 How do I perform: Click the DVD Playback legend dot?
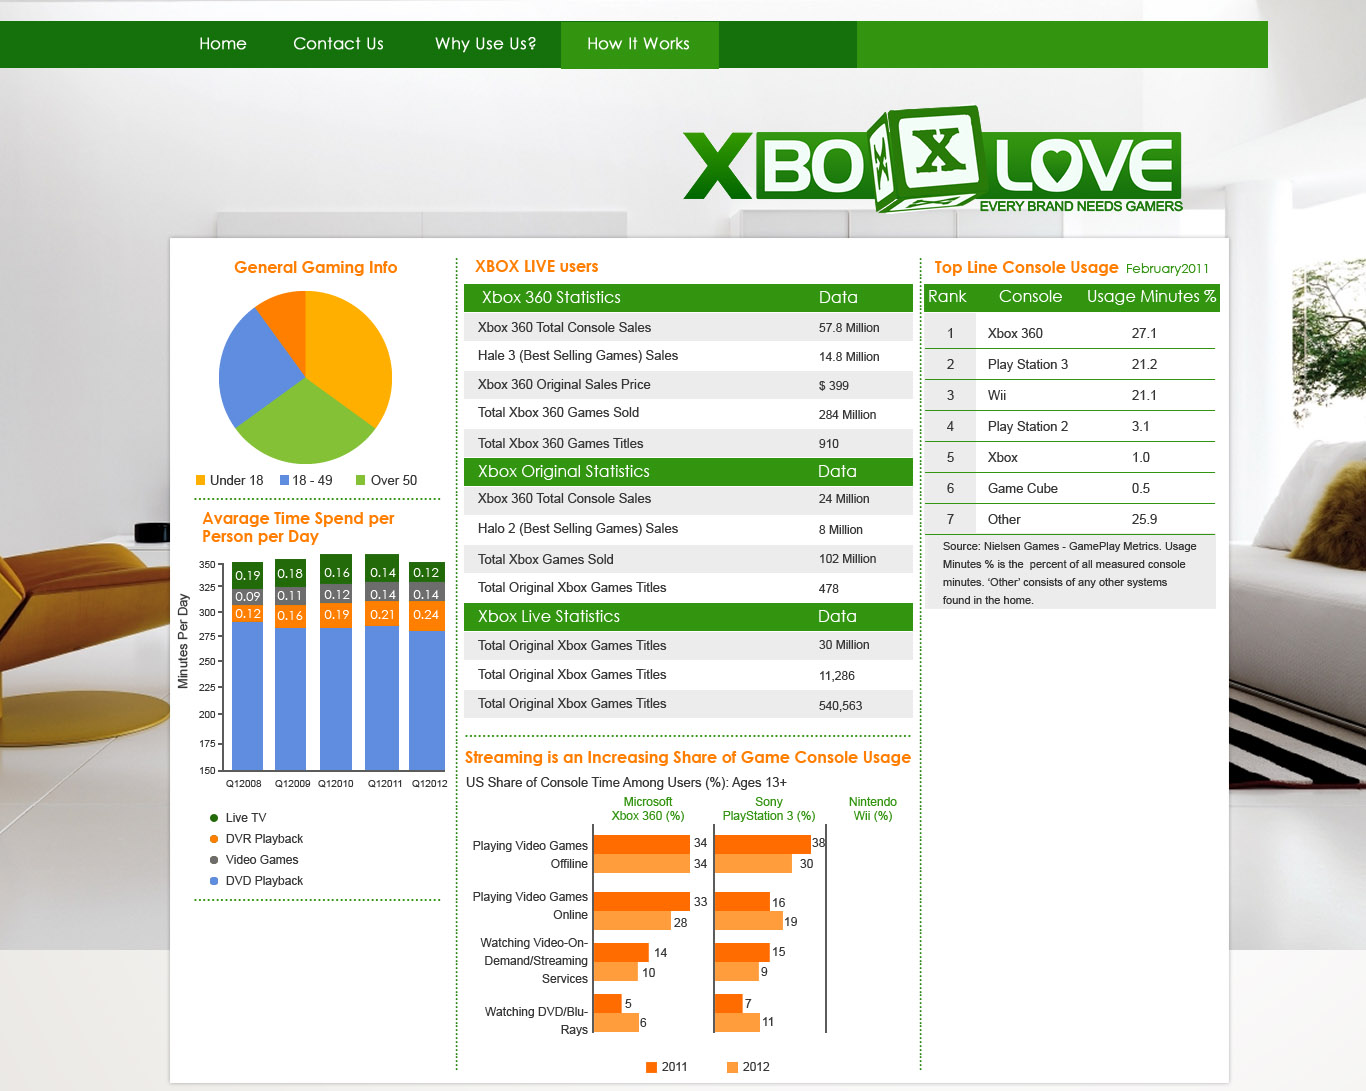pyautogui.click(x=214, y=881)
